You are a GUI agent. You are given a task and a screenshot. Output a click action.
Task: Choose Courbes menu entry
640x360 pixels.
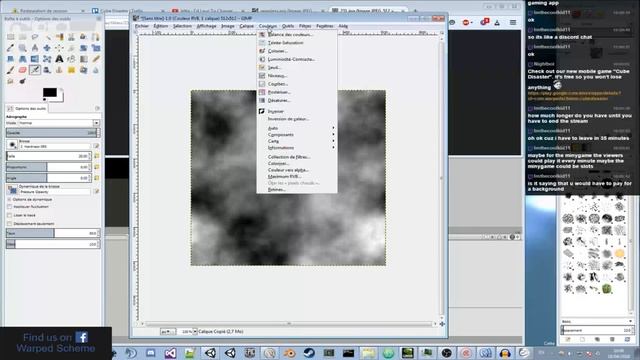coord(297,84)
